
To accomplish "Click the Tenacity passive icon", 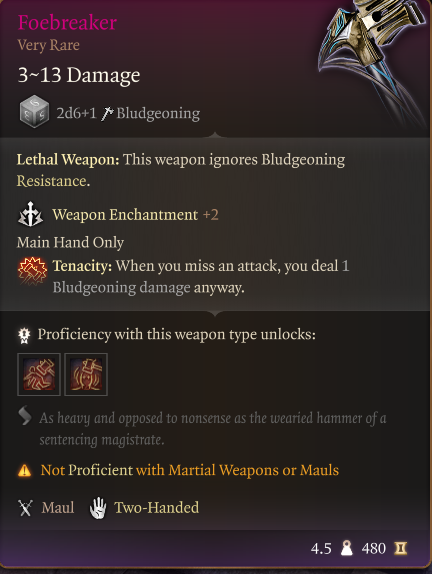I will [32, 271].
